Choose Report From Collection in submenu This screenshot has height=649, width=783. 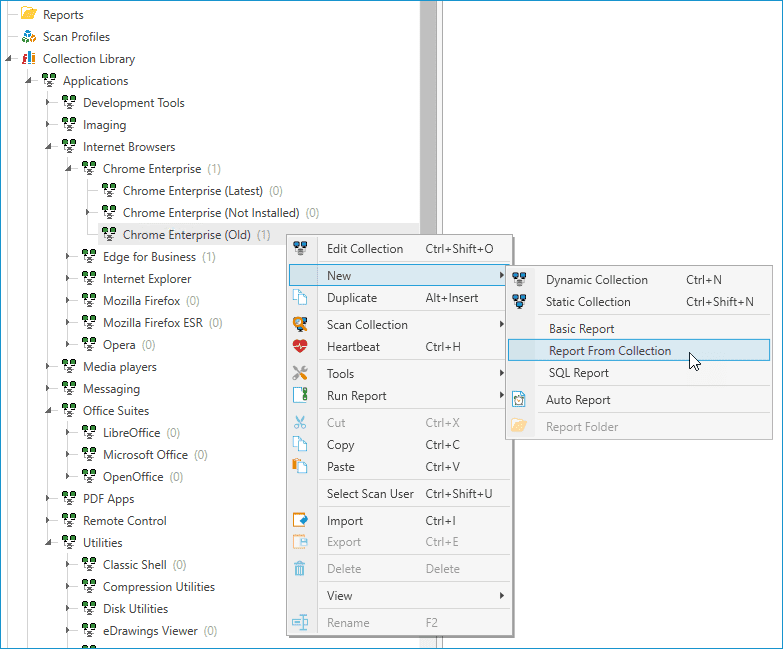tap(639, 350)
